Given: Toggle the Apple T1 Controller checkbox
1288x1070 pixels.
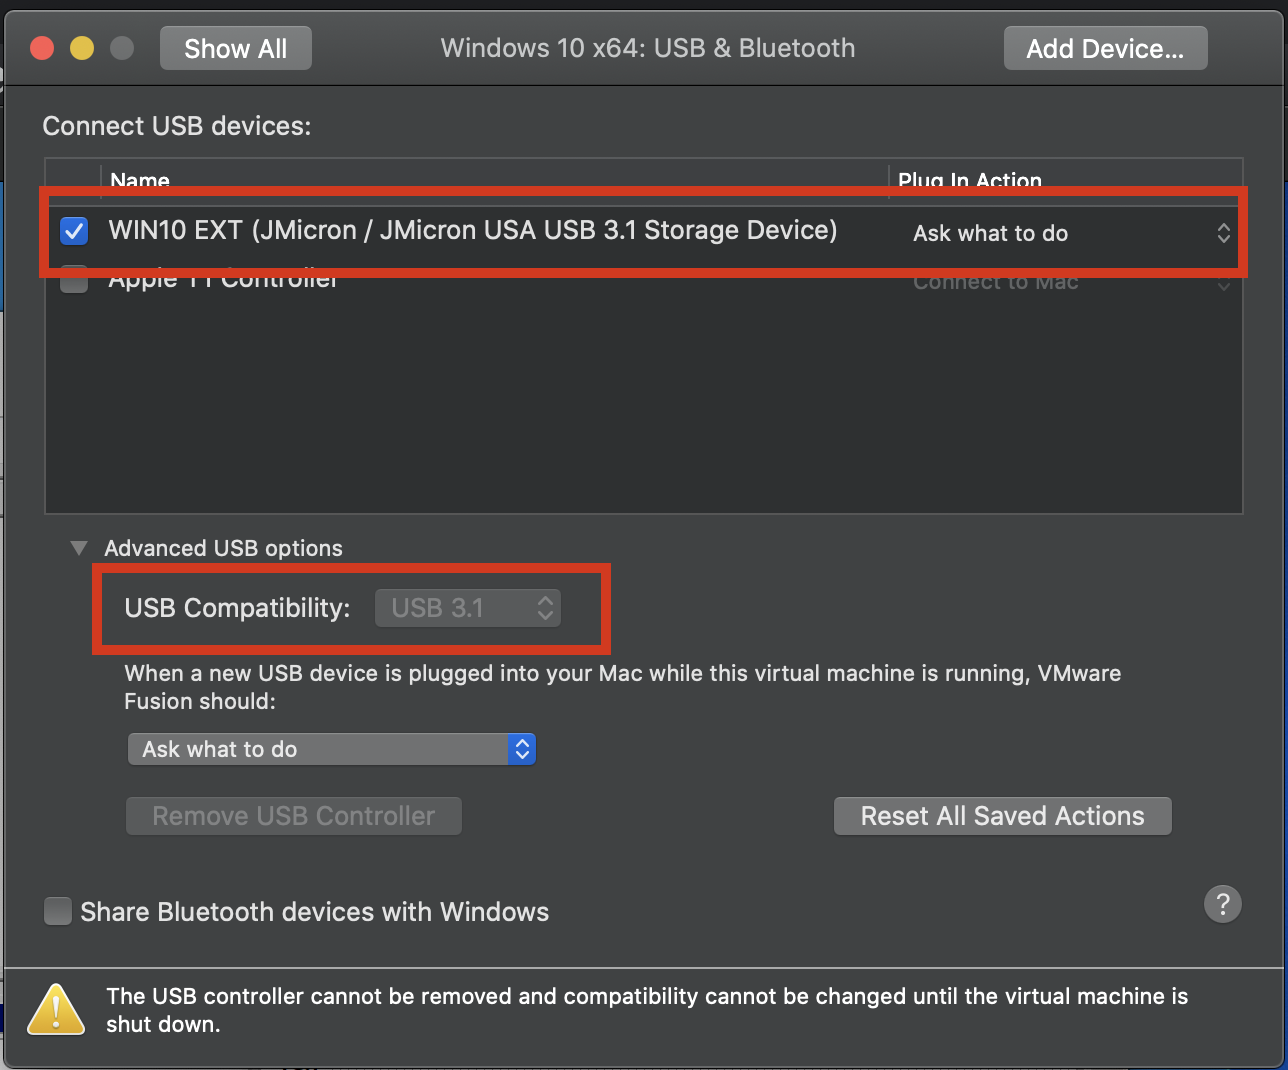Looking at the screenshot, I should point(74,281).
